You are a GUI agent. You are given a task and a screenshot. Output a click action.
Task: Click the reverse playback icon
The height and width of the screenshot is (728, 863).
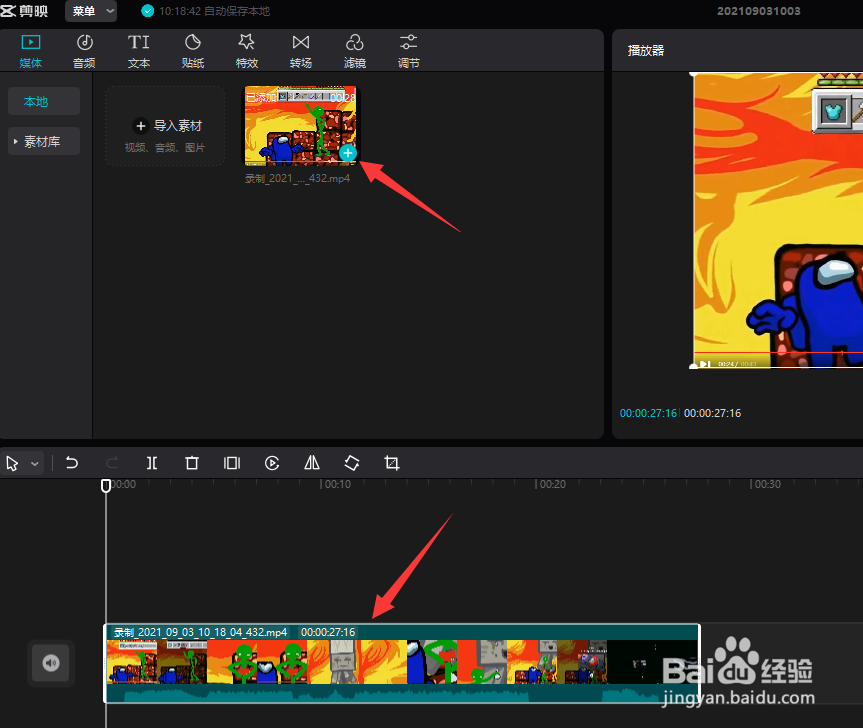(x=272, y=463)
